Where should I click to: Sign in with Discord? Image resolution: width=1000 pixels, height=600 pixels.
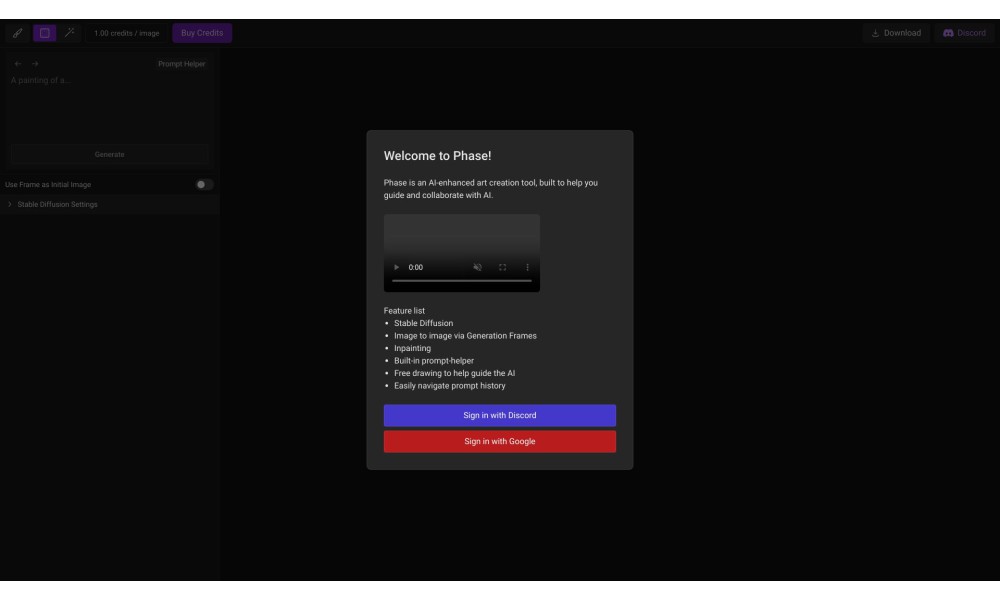500,415
